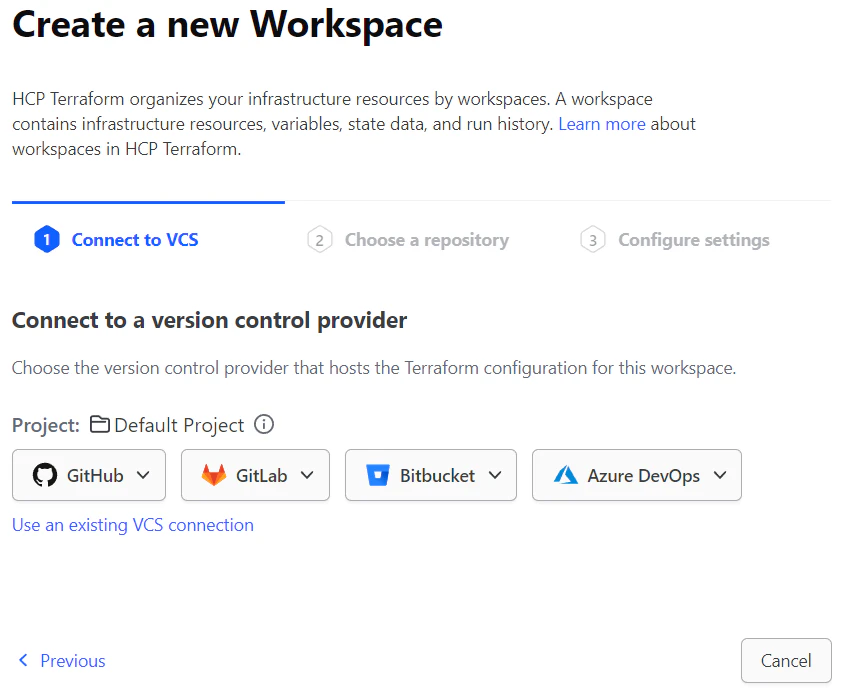Go back with the Previous link
Viewport: 848px width, 696px height.
click(x=72, y=660)
